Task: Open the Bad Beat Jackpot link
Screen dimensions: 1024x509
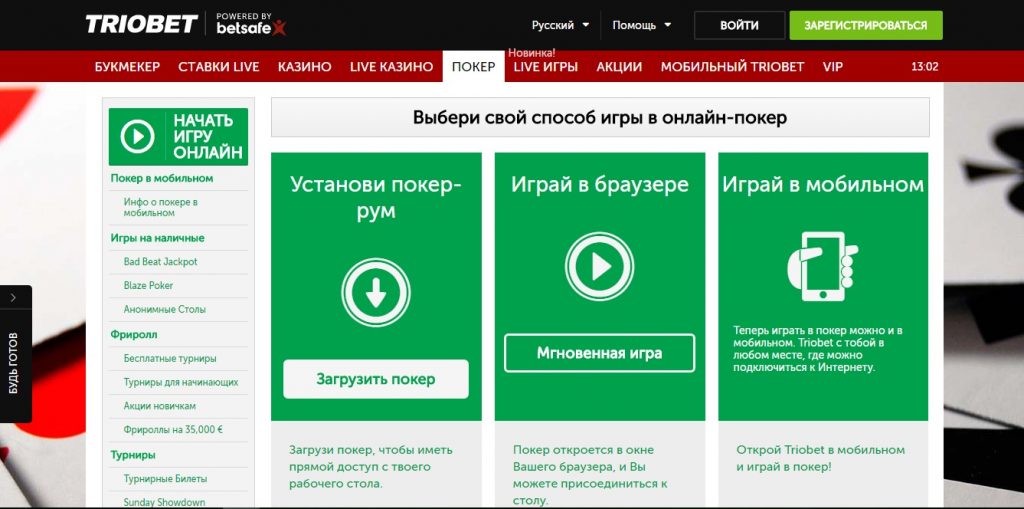Action: click(x=161, y=261)
